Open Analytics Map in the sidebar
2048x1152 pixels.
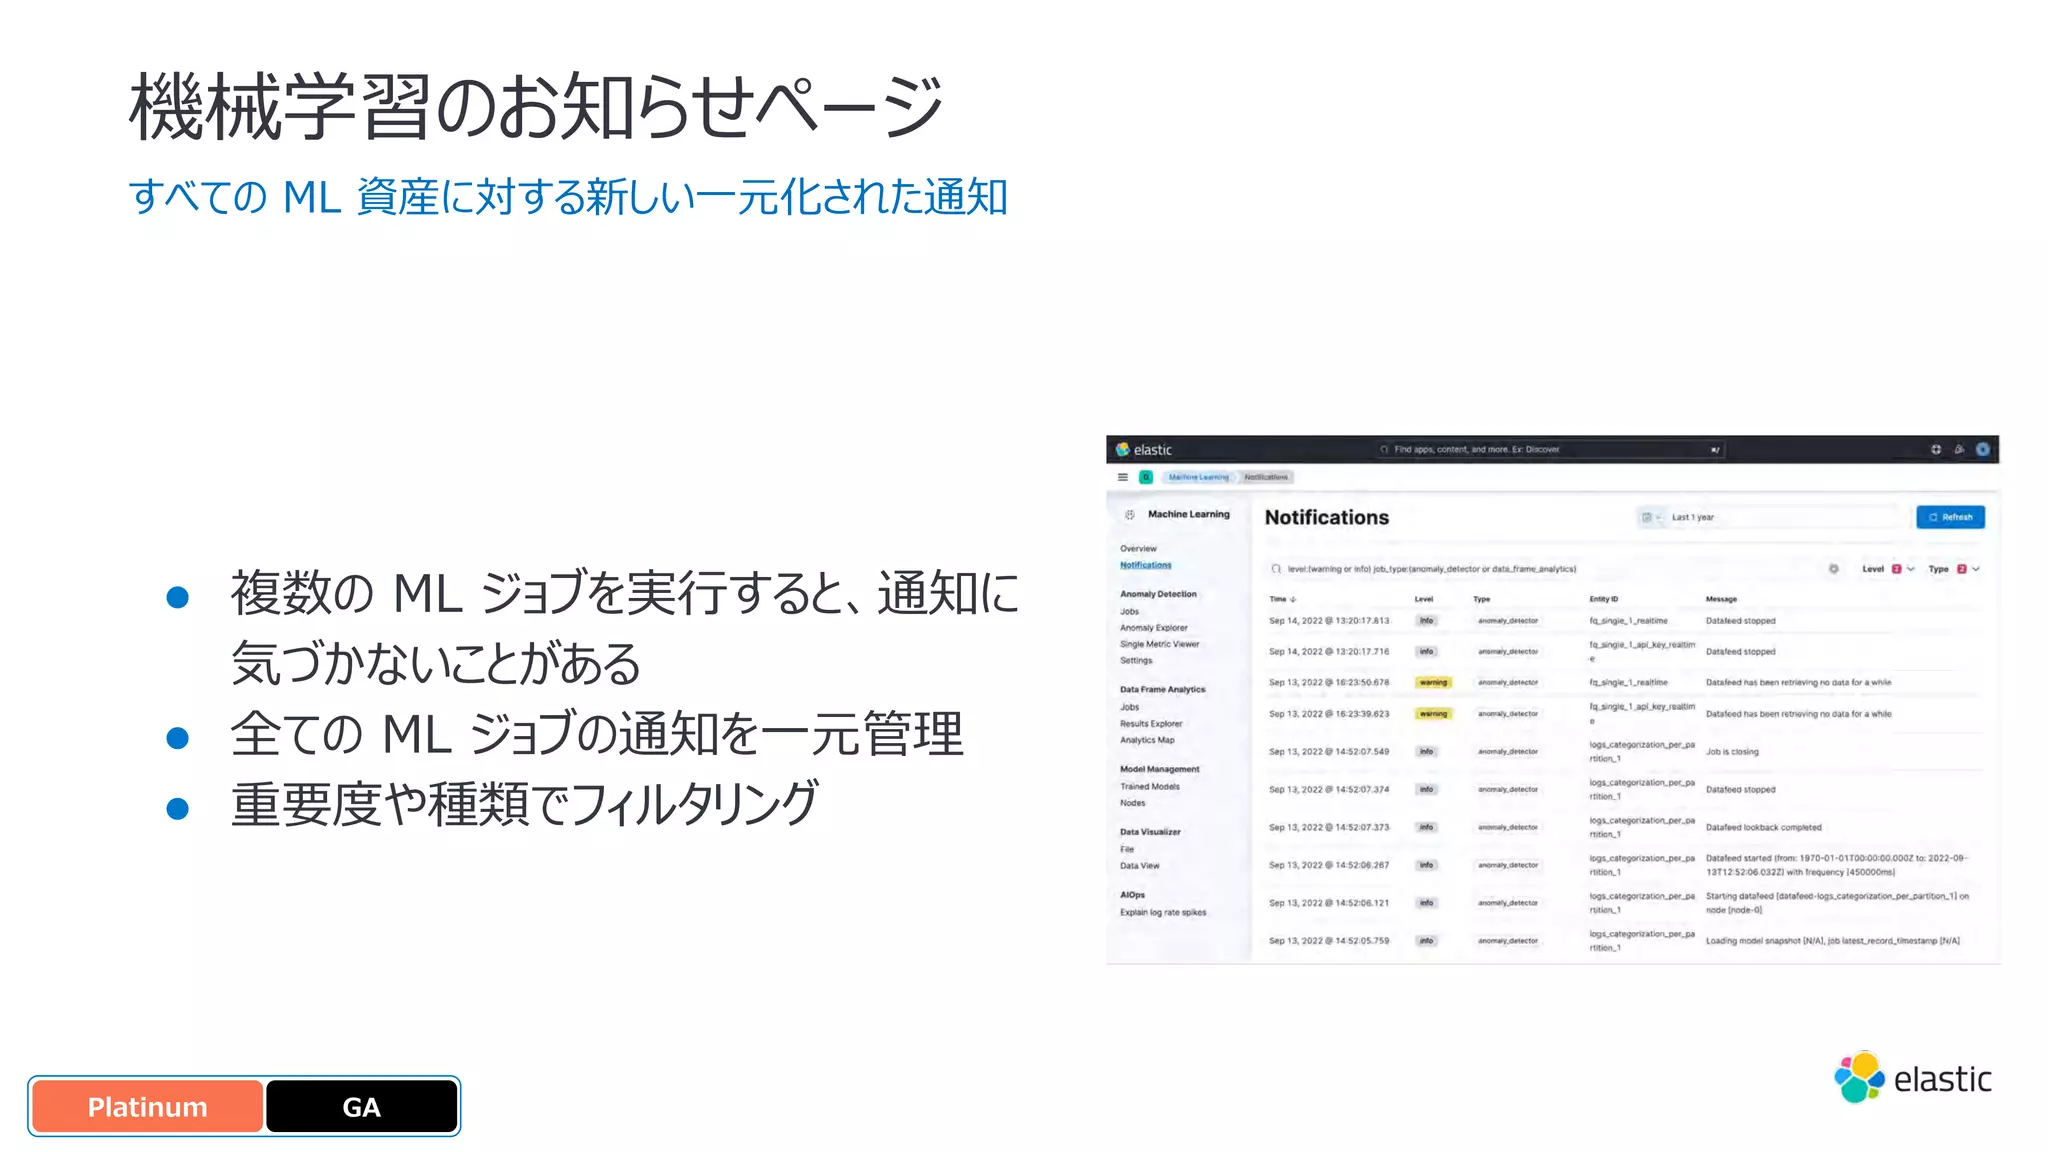(1147, 740)
